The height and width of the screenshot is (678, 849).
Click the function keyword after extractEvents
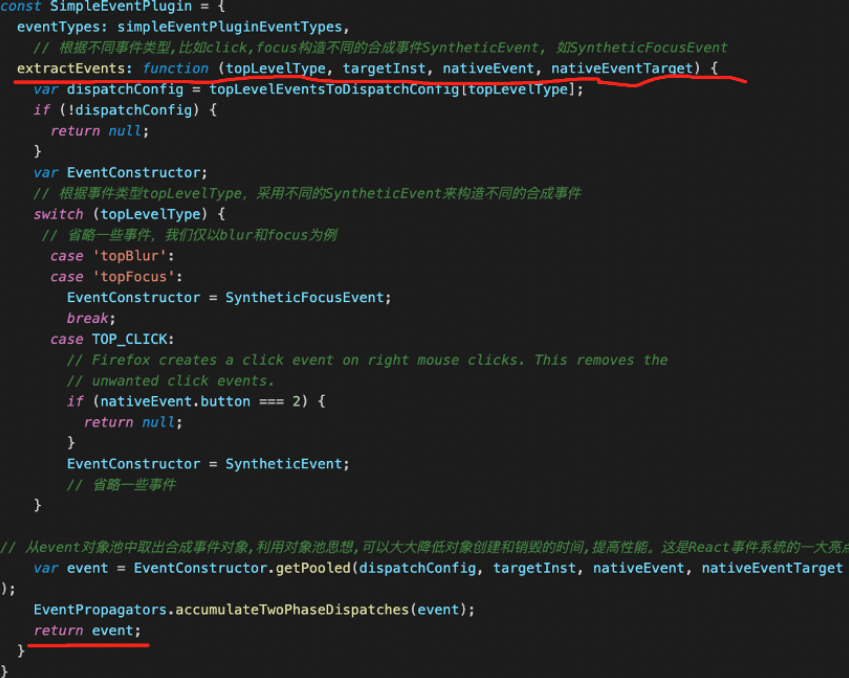175,69
